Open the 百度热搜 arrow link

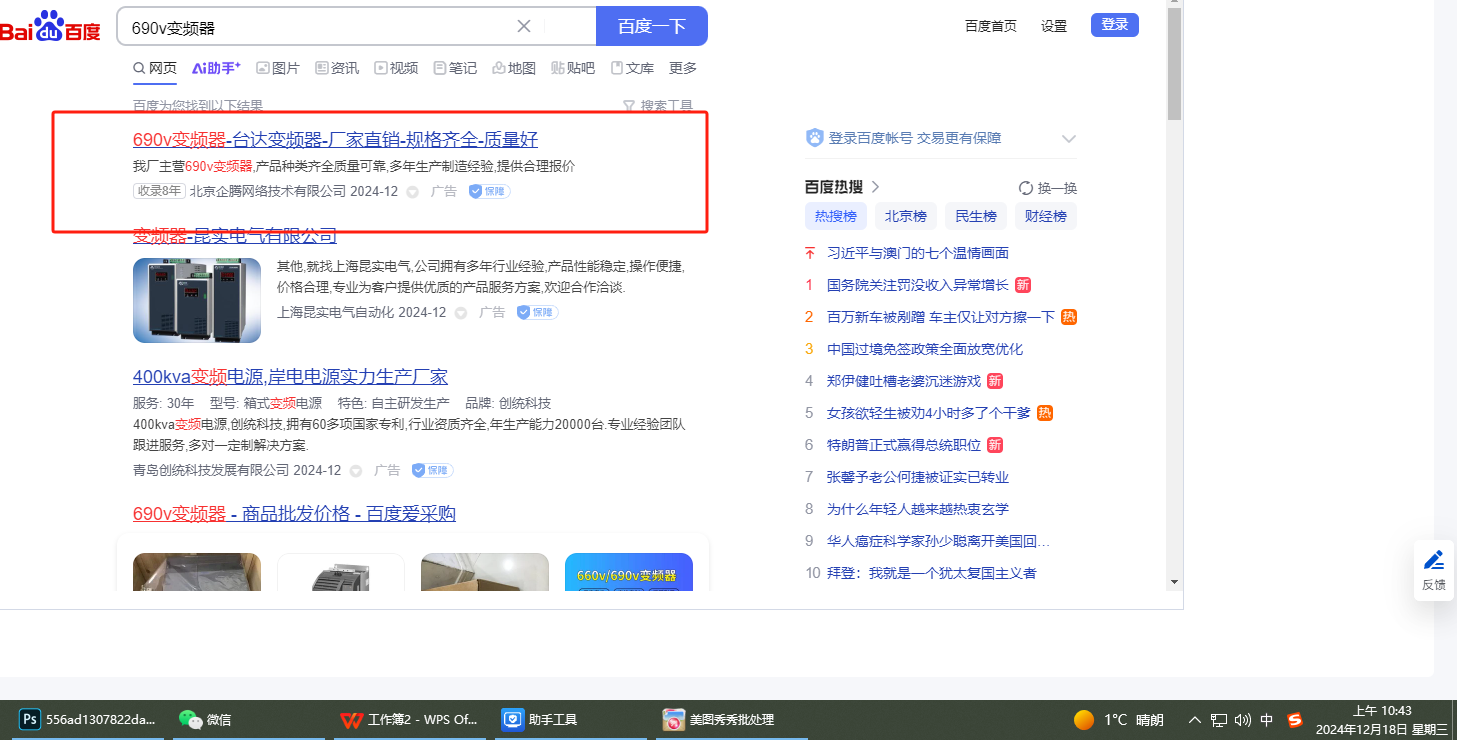click(876, 187)
